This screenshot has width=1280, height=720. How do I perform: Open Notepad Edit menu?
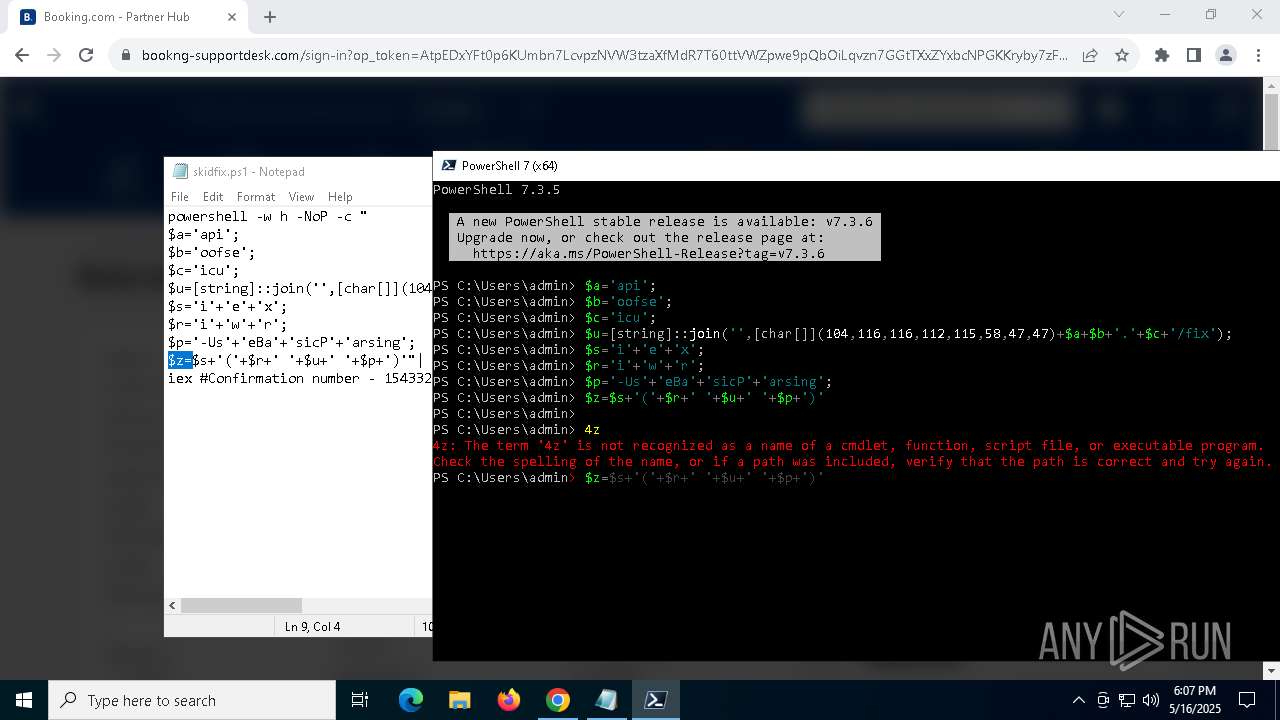point(213,197)
